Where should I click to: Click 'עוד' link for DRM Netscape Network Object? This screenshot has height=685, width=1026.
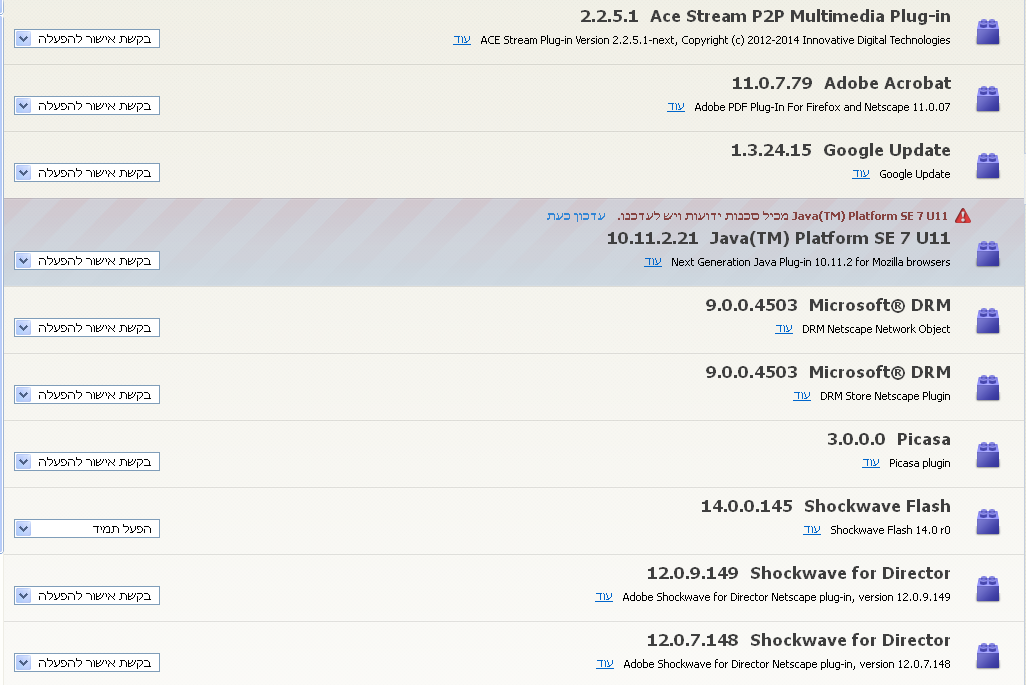(x=784, y=328)
